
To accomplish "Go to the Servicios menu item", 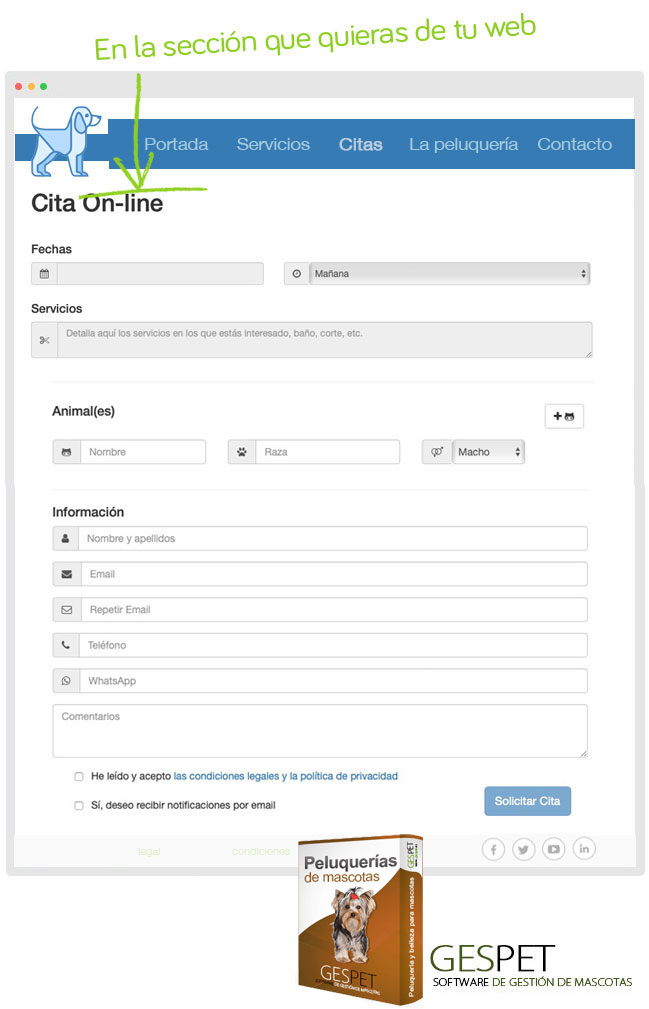I will click(x=273, y=144).
